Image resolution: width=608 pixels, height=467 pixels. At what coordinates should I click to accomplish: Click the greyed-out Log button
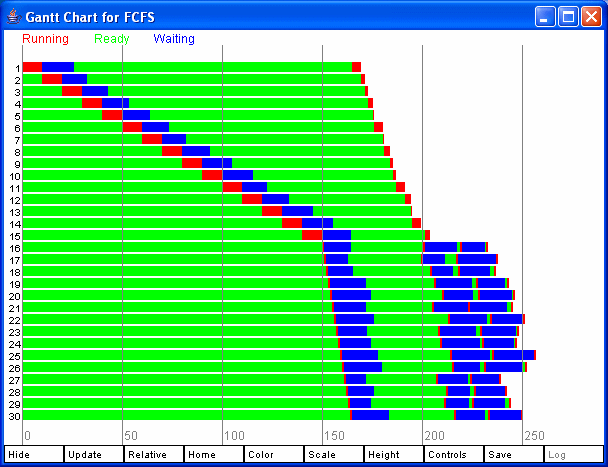coord(574,454)
